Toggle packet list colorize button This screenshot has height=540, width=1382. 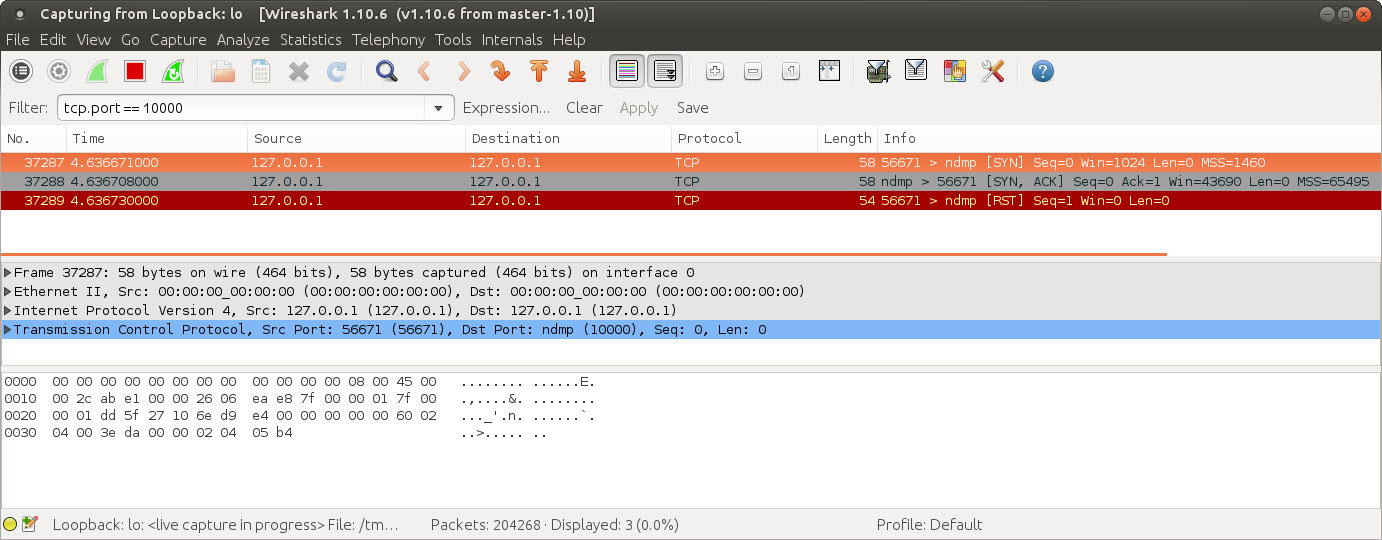pyautogui.click(x=627, y=71)
